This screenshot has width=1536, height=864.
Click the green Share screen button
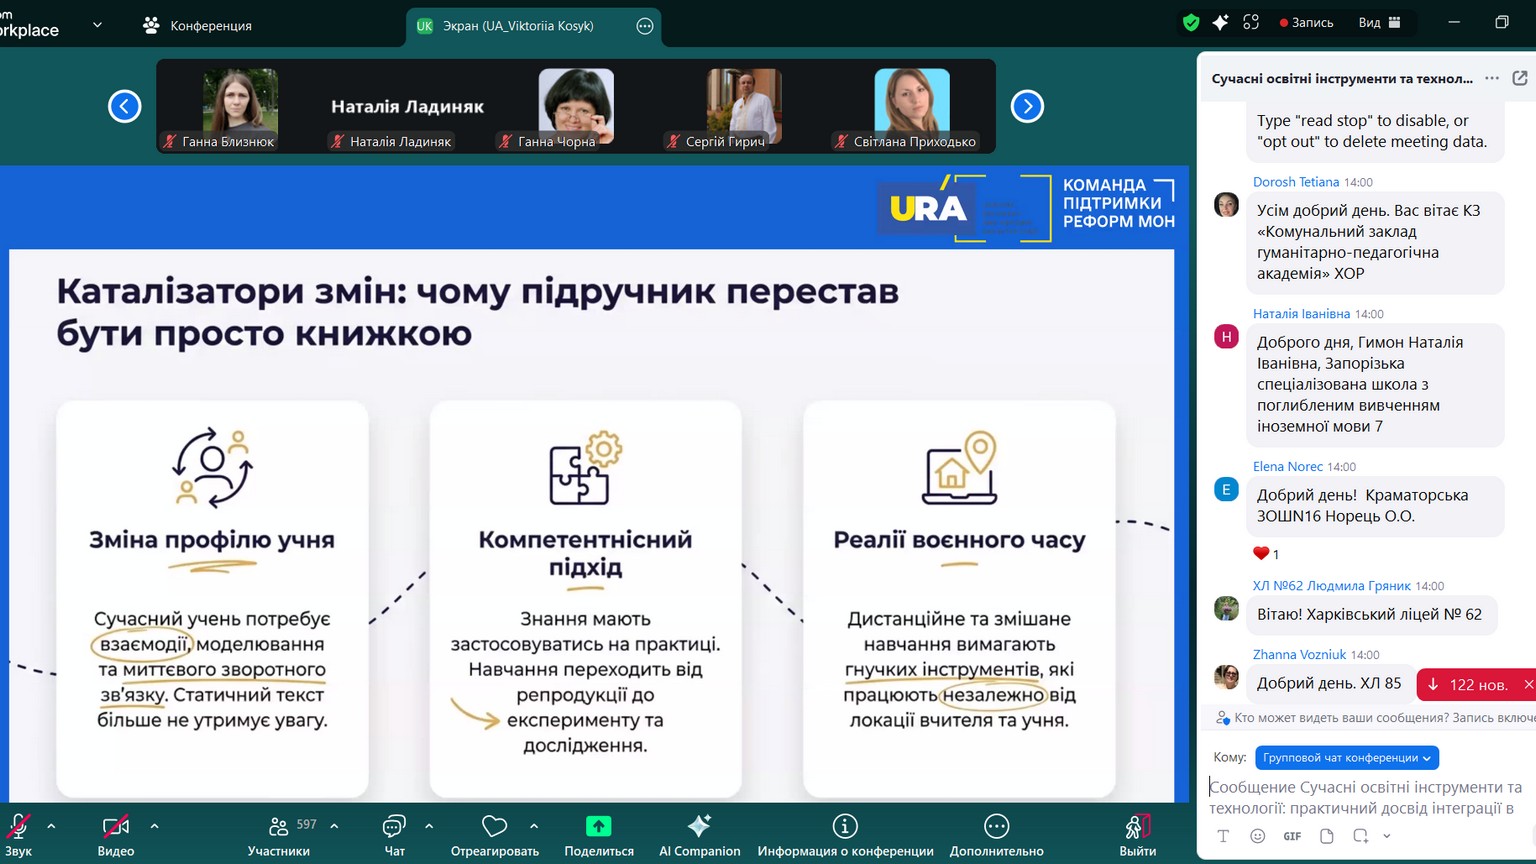(x=598, y=835)
